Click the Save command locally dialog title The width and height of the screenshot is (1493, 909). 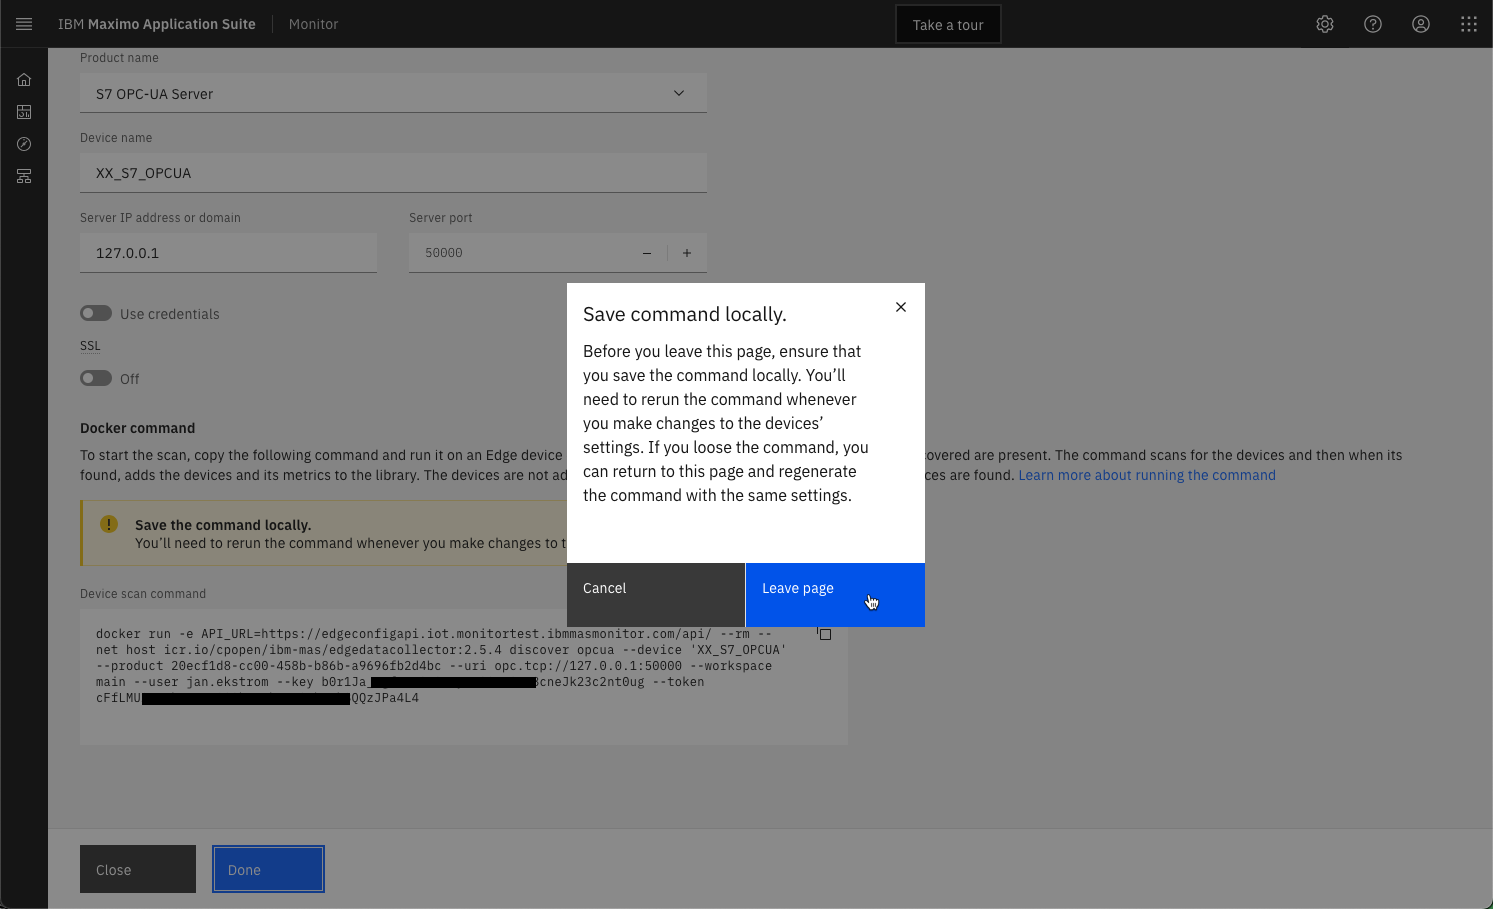coord(685,314)
